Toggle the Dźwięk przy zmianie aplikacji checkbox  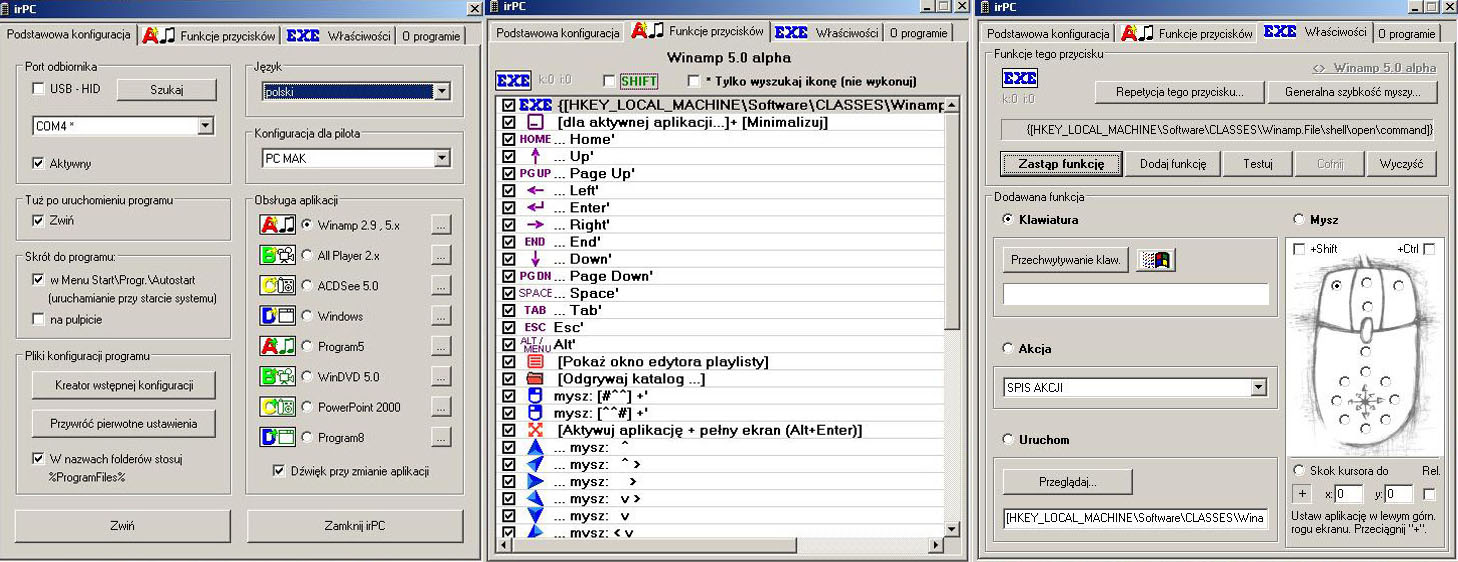(x=279, y=471)
